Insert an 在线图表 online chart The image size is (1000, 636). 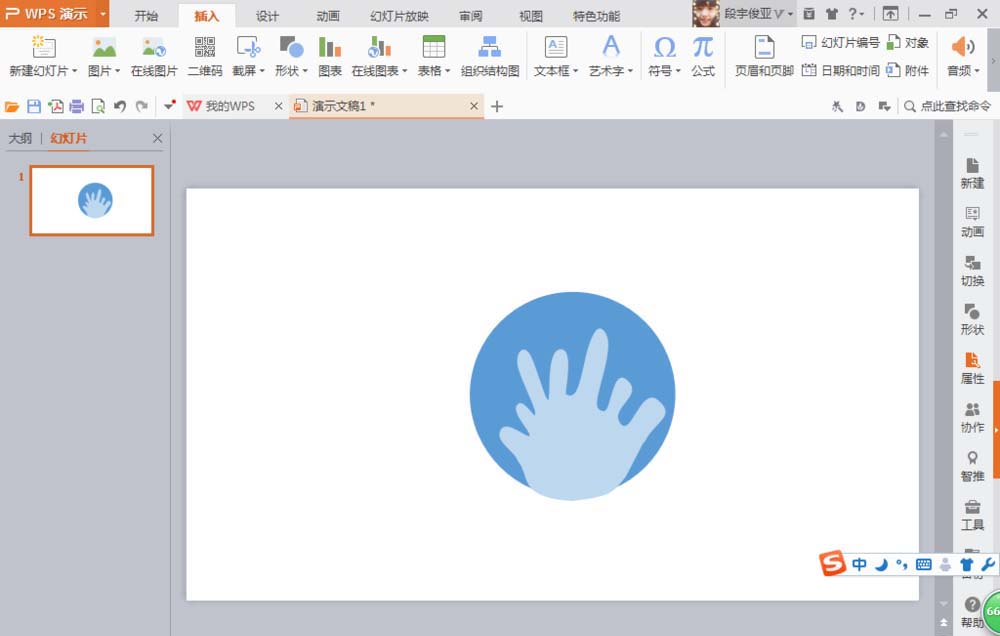click(x=379, y=56)
